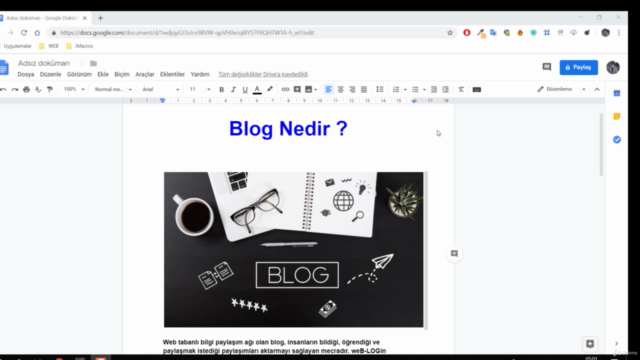Star the Adsız doküman document

[82, 63]
